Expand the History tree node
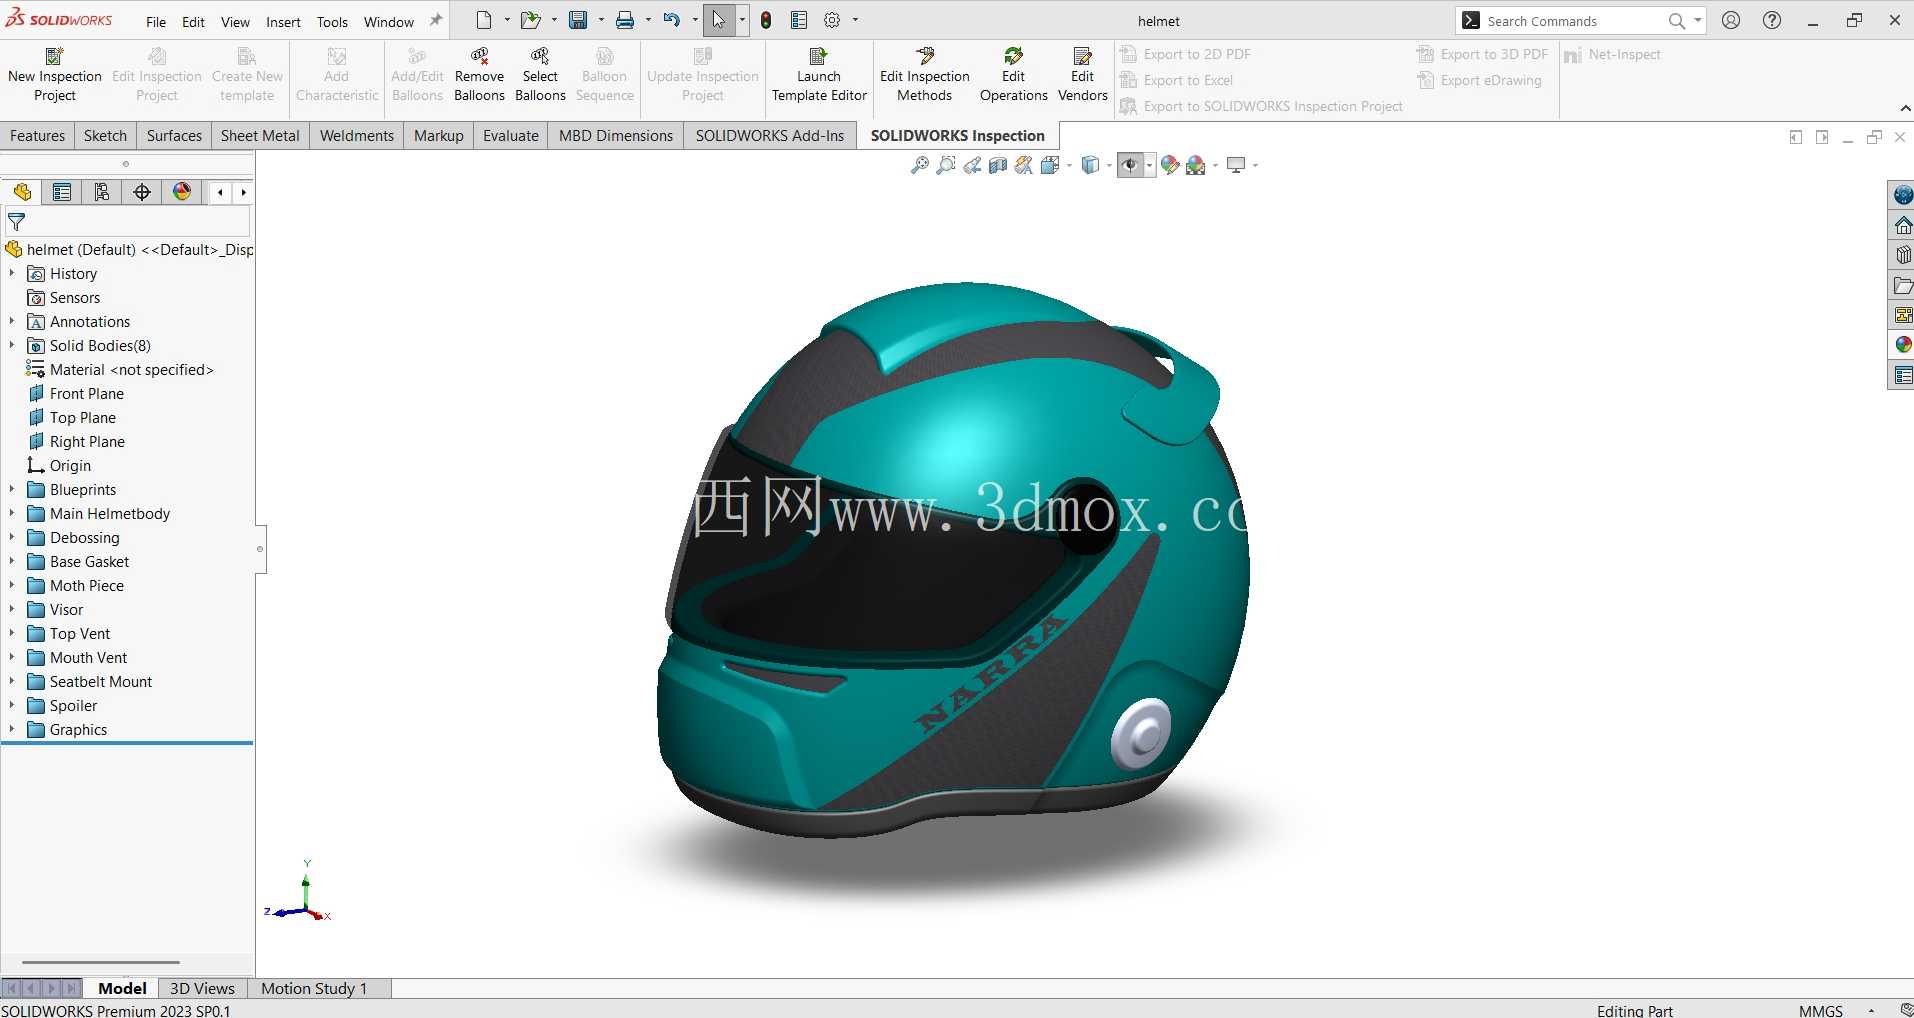 12,273
